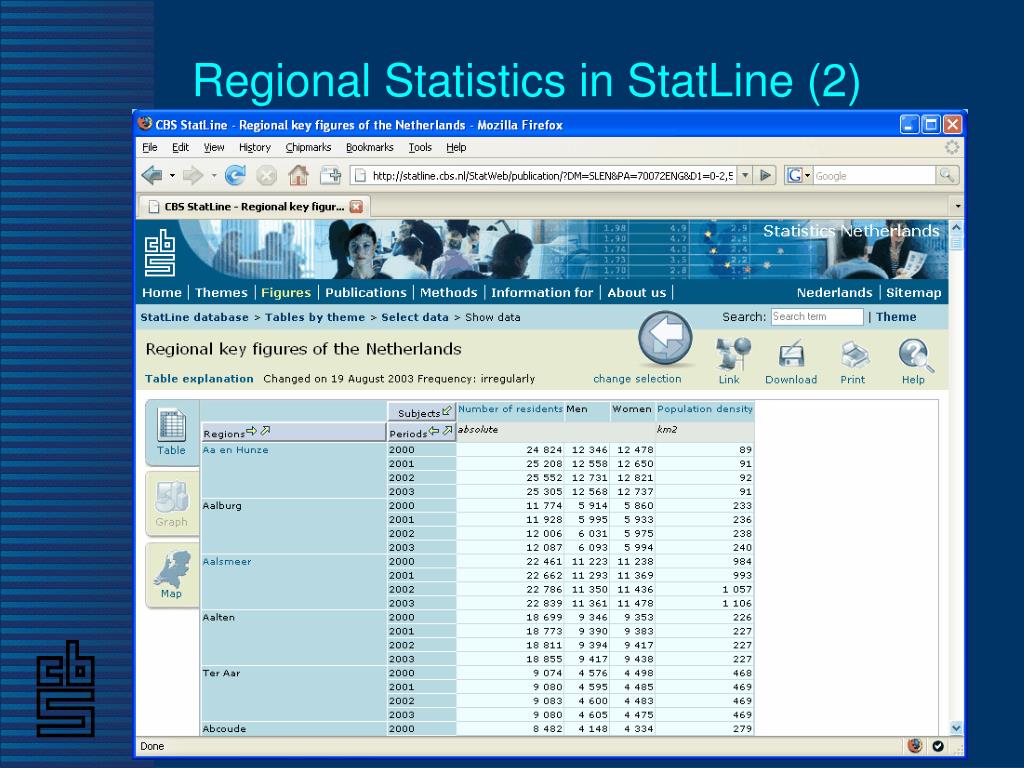This screenshot has width=1024, height=768.
Task: Open the Sitemap link
Action: (x=914, y=293)
